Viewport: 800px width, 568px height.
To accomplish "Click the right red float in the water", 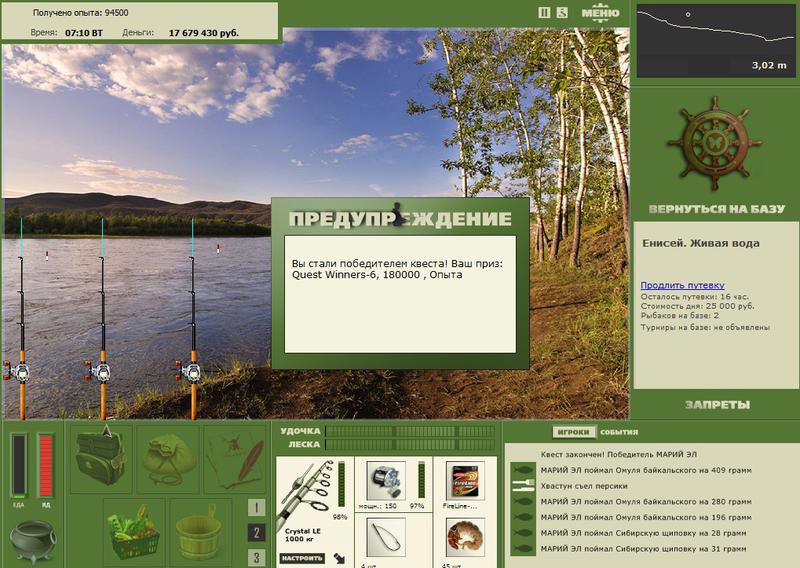I will (x=218, y=249).
